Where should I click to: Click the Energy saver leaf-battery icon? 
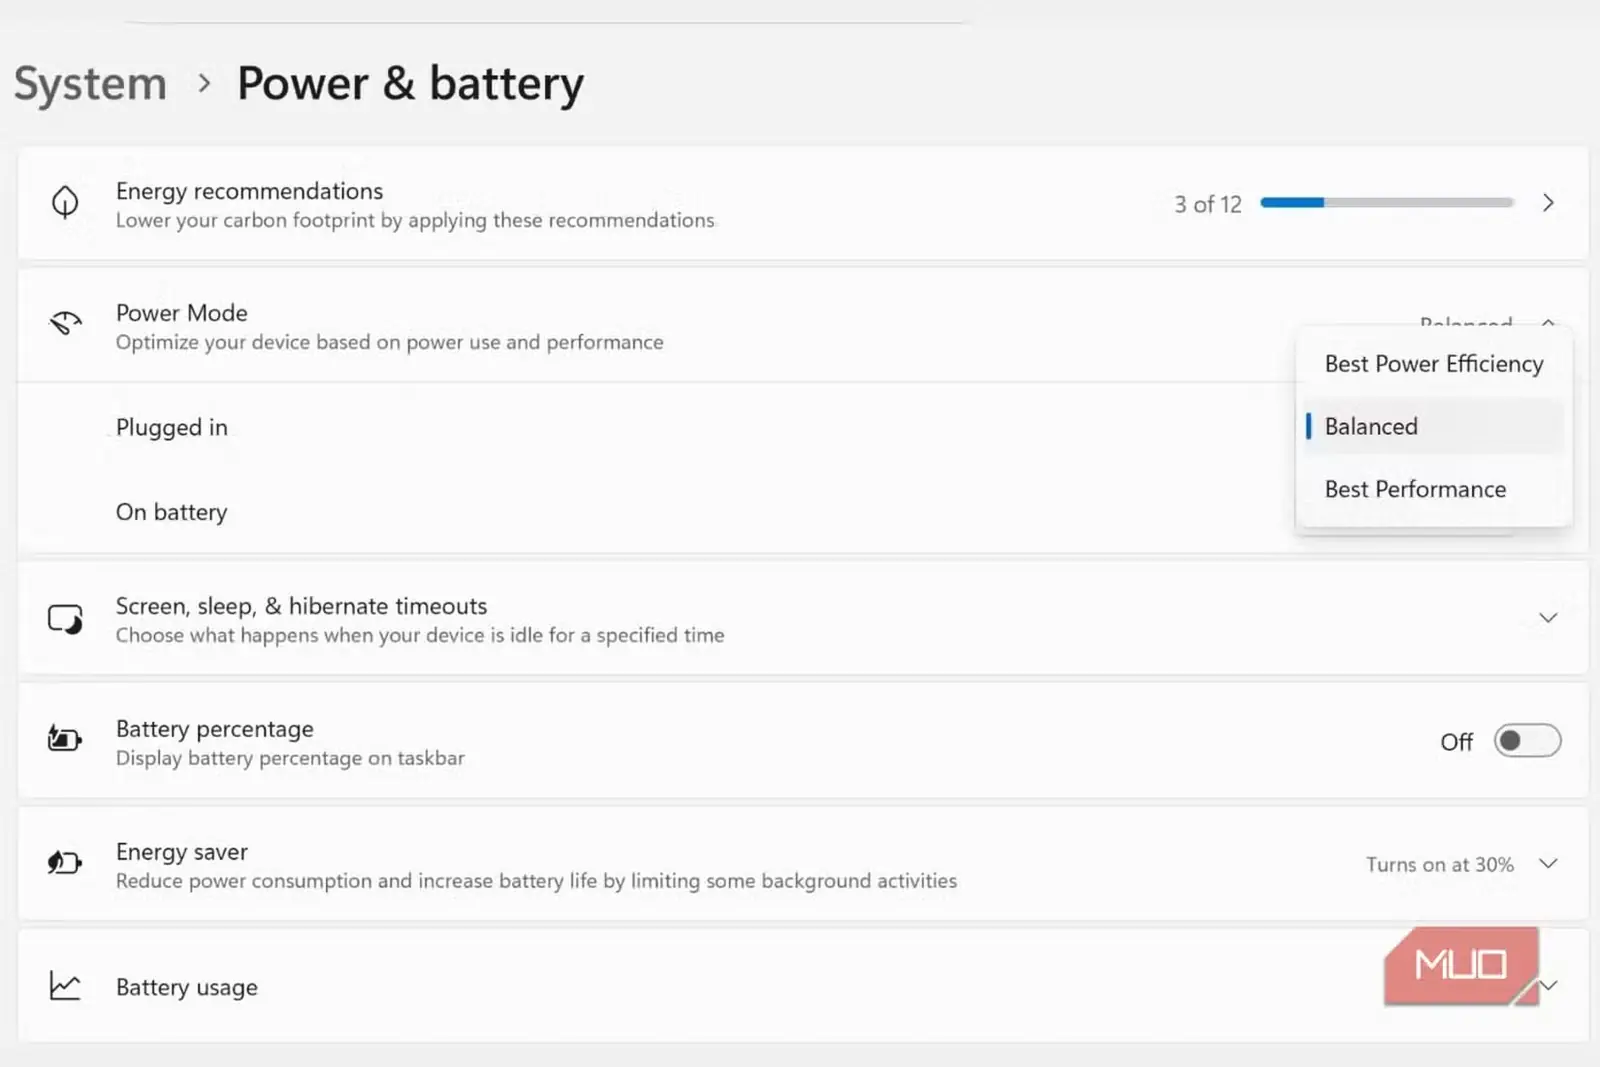tap(65, 862)
